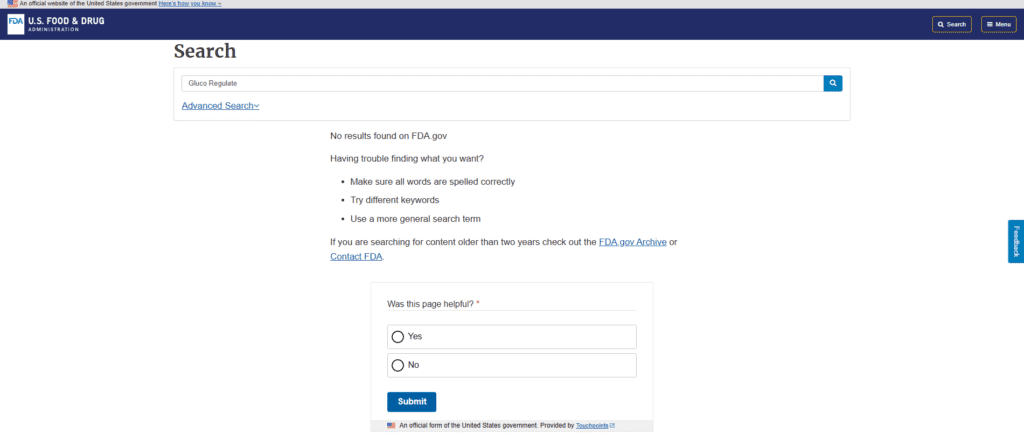This screenshot has width=1024, height=447.
Task: Select the No radio button
Action: [x=398, y=365]
